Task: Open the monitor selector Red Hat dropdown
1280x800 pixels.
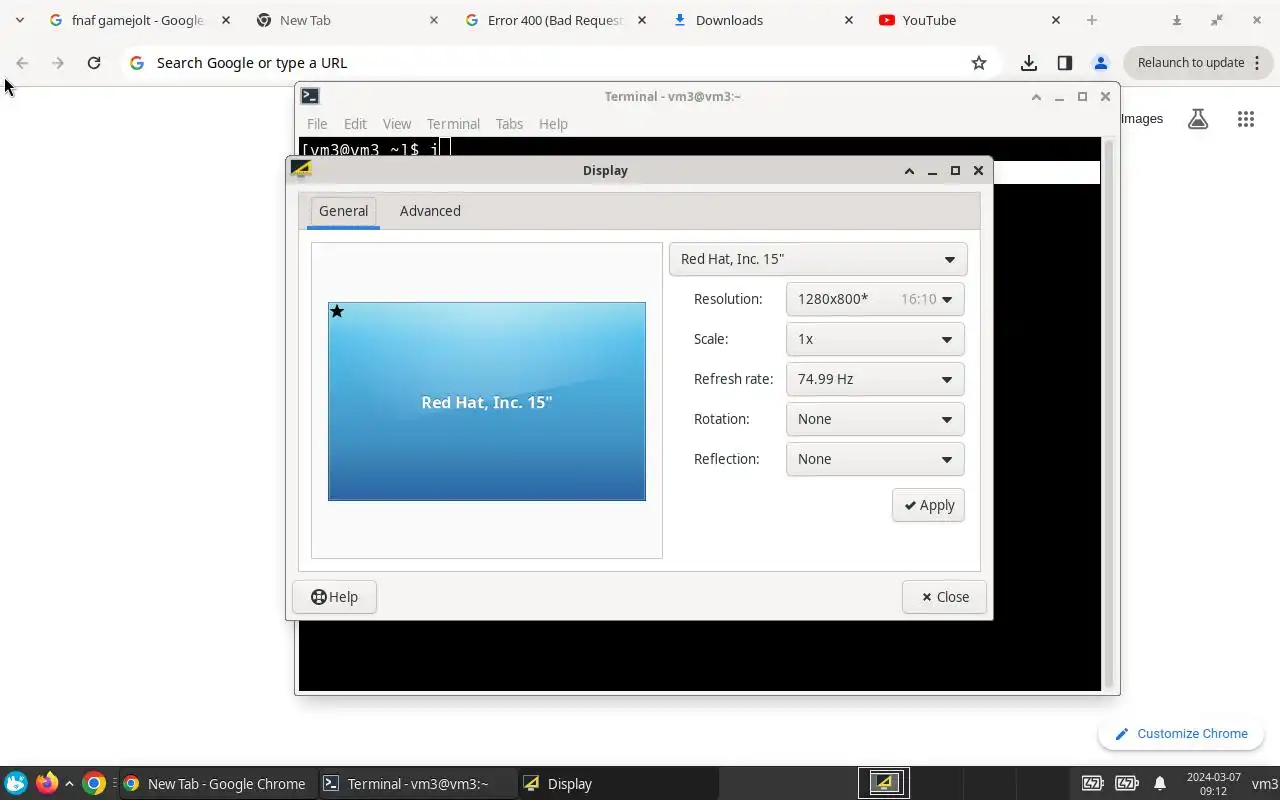Action: click(x=818, y=259)
